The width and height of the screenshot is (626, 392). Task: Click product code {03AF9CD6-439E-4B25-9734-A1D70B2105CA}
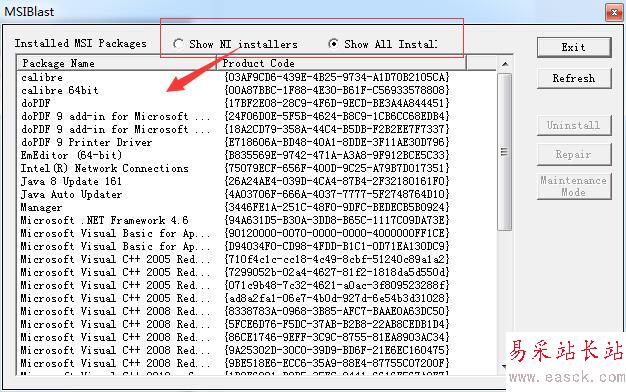[x=337, y=77]
